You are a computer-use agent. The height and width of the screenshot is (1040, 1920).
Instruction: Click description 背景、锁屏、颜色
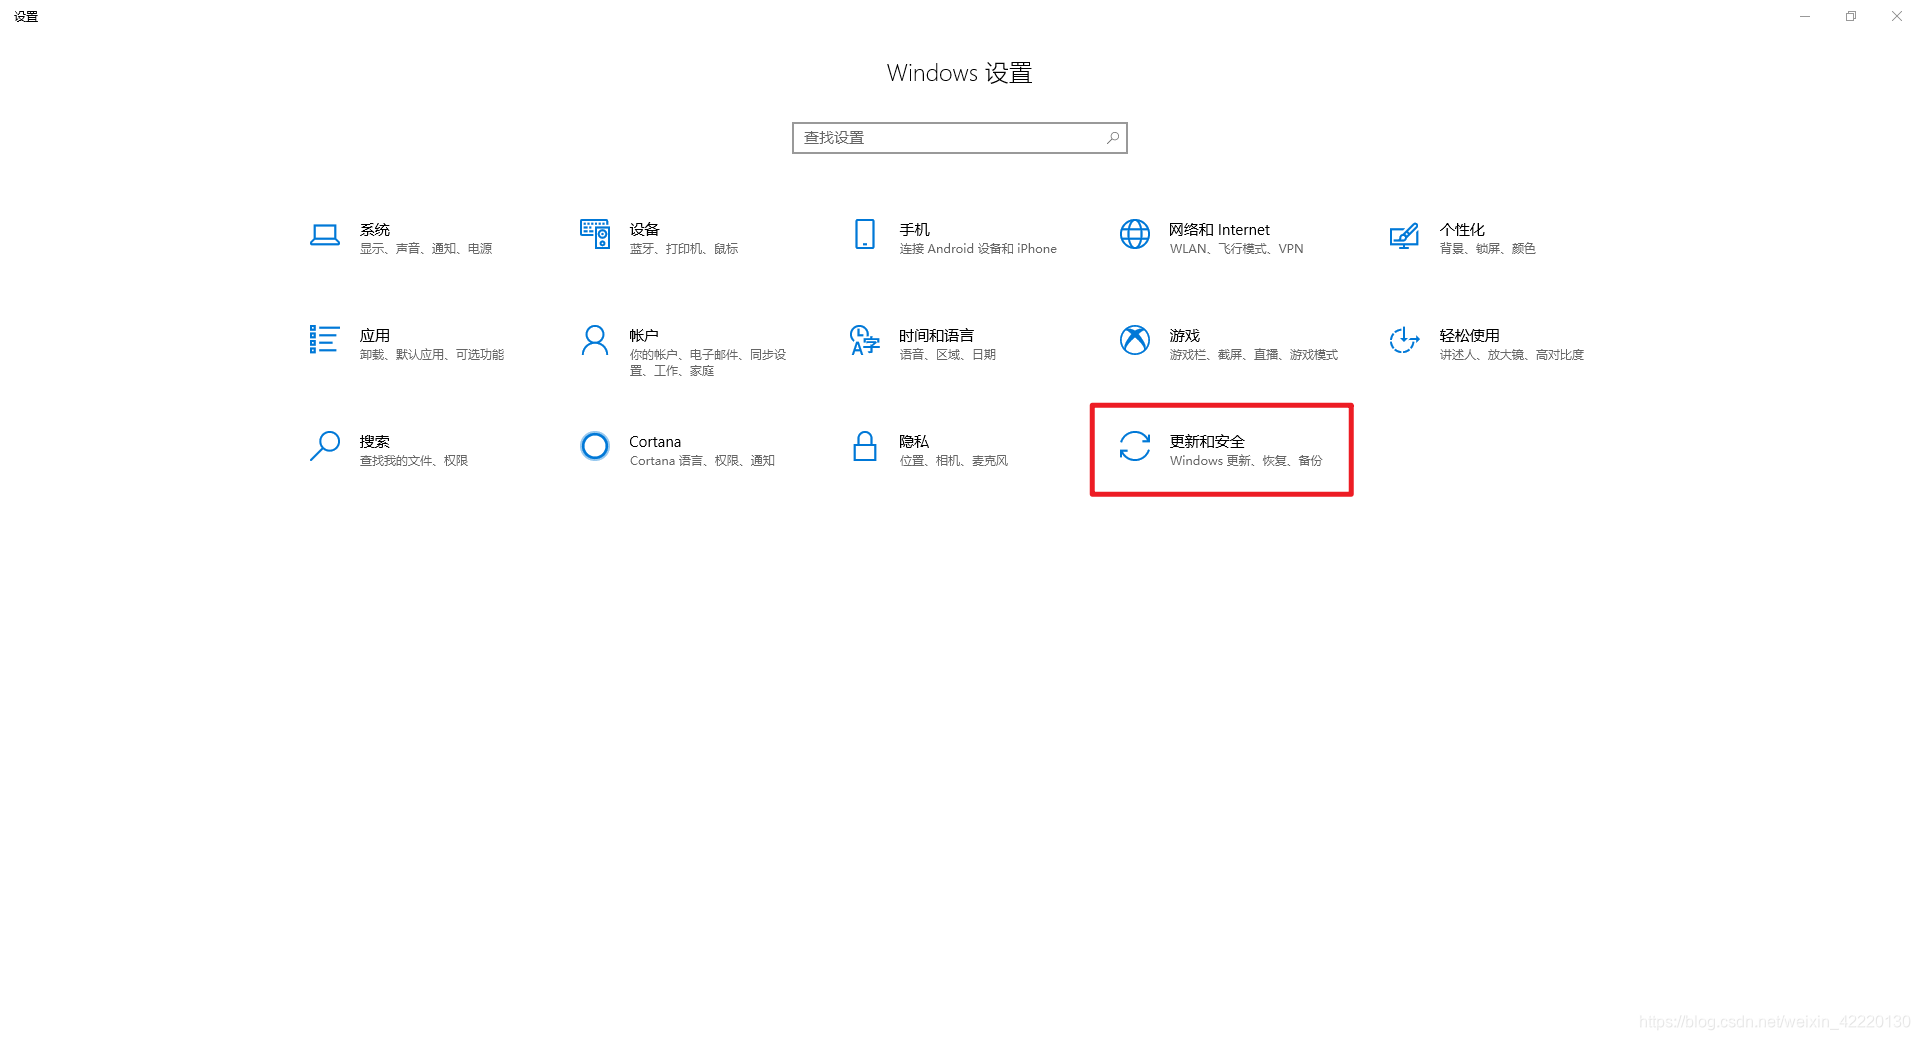coord(1488,249)
